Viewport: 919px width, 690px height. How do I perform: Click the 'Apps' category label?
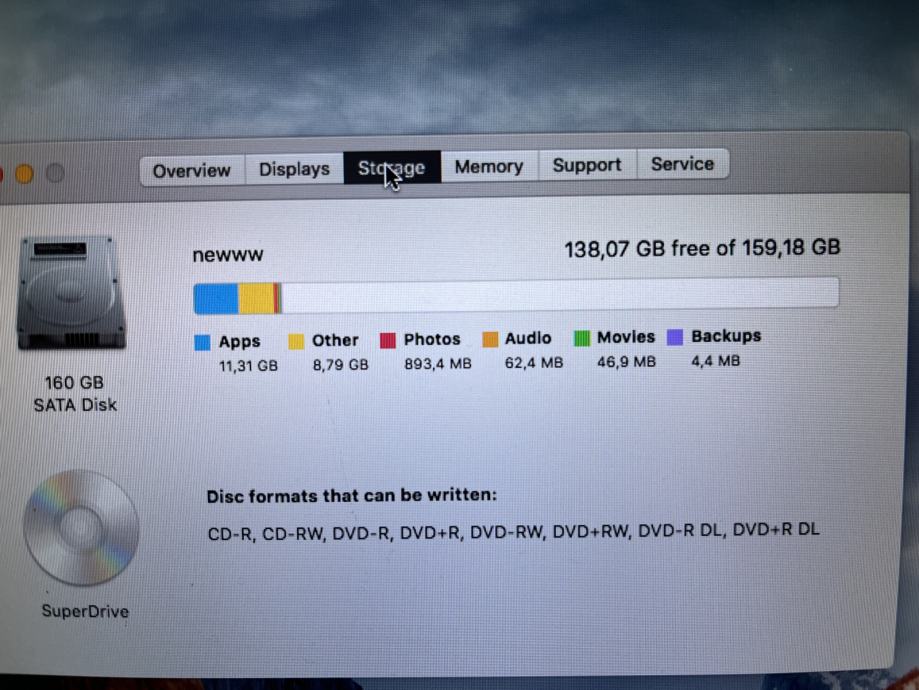click(239, 341)
